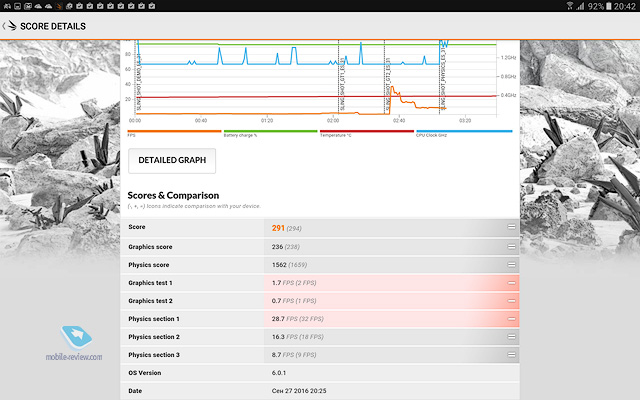This screenshot has width=640, height=400.
Task: Toggle the orange FPS legend line
Action: [x=174, y=131]
